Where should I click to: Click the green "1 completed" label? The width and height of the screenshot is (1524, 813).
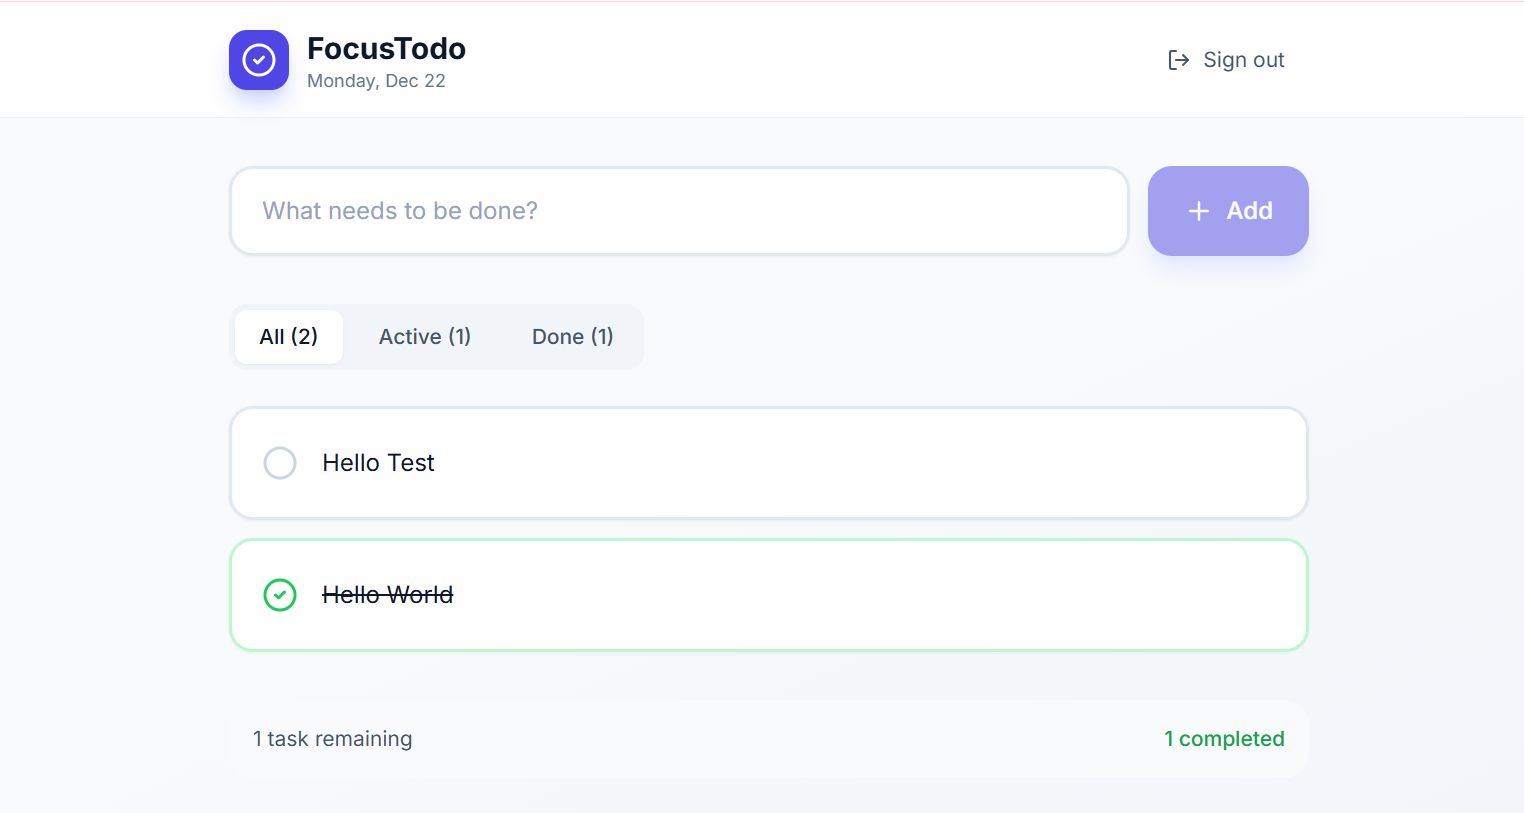pos(1224,739)
